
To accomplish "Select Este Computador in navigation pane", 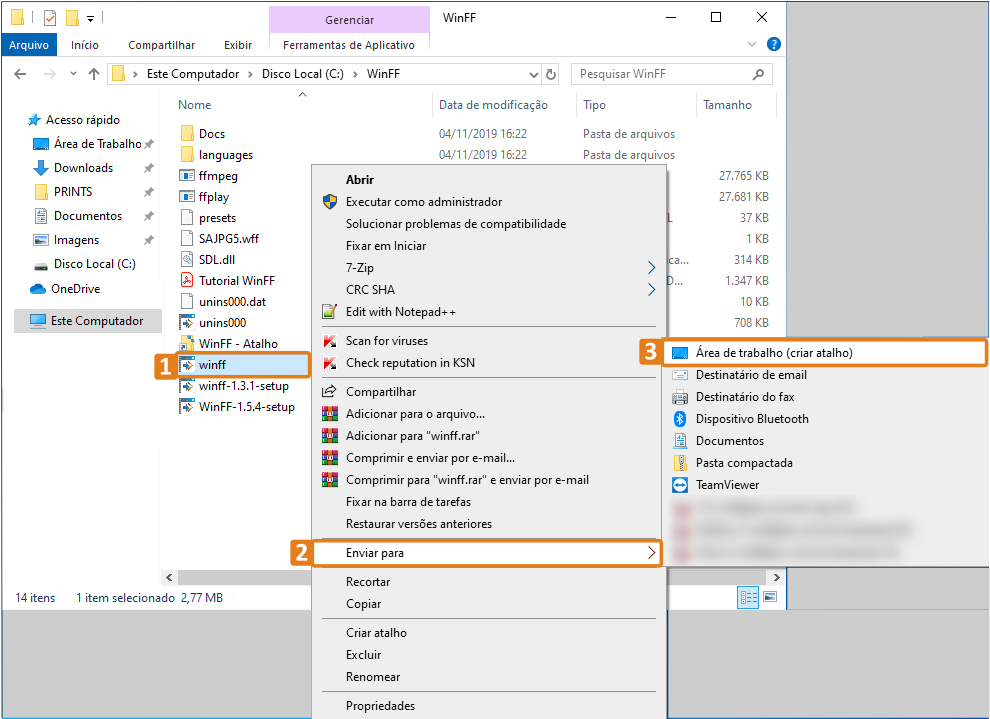I will (88, 321).
